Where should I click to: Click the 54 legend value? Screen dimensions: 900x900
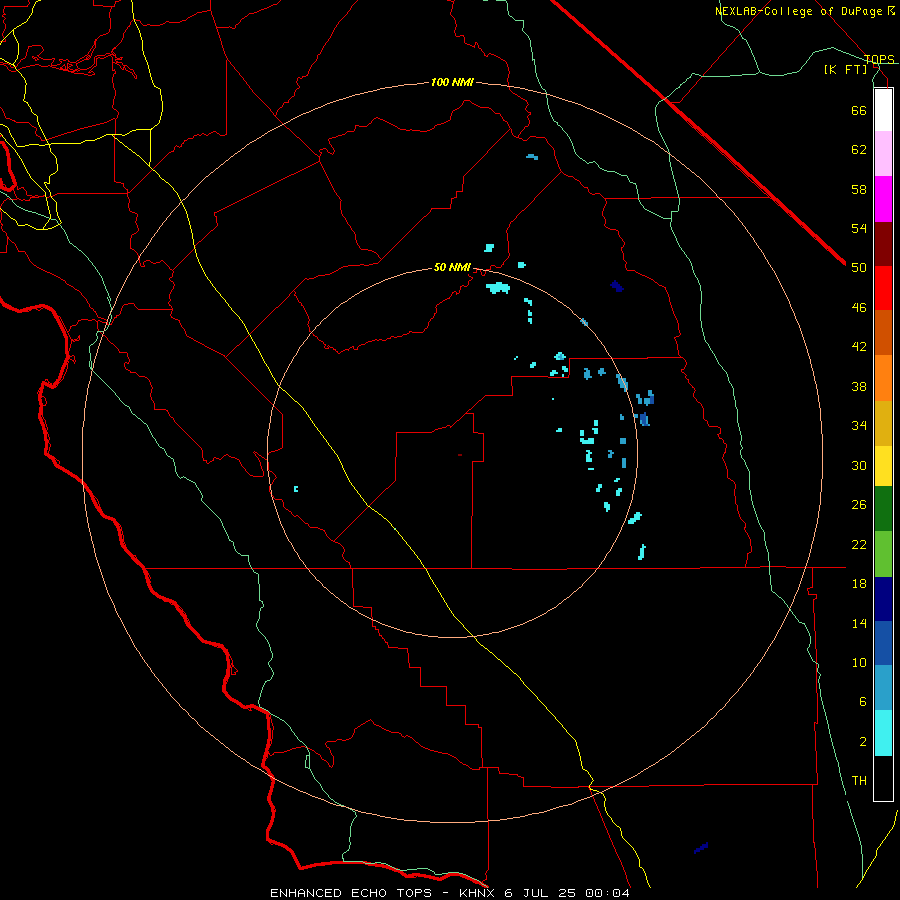pos(859,228)
